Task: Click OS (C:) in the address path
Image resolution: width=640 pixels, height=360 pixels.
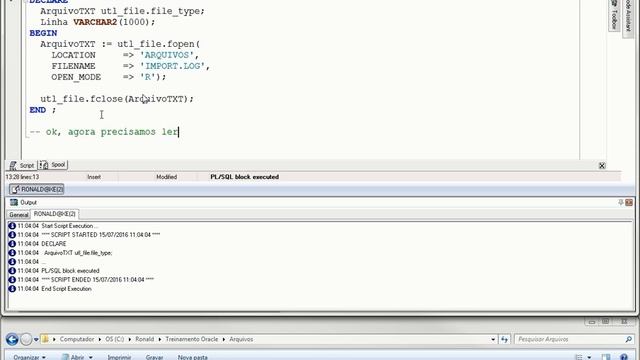Action: pyautogui.click(x=114, y=339)
